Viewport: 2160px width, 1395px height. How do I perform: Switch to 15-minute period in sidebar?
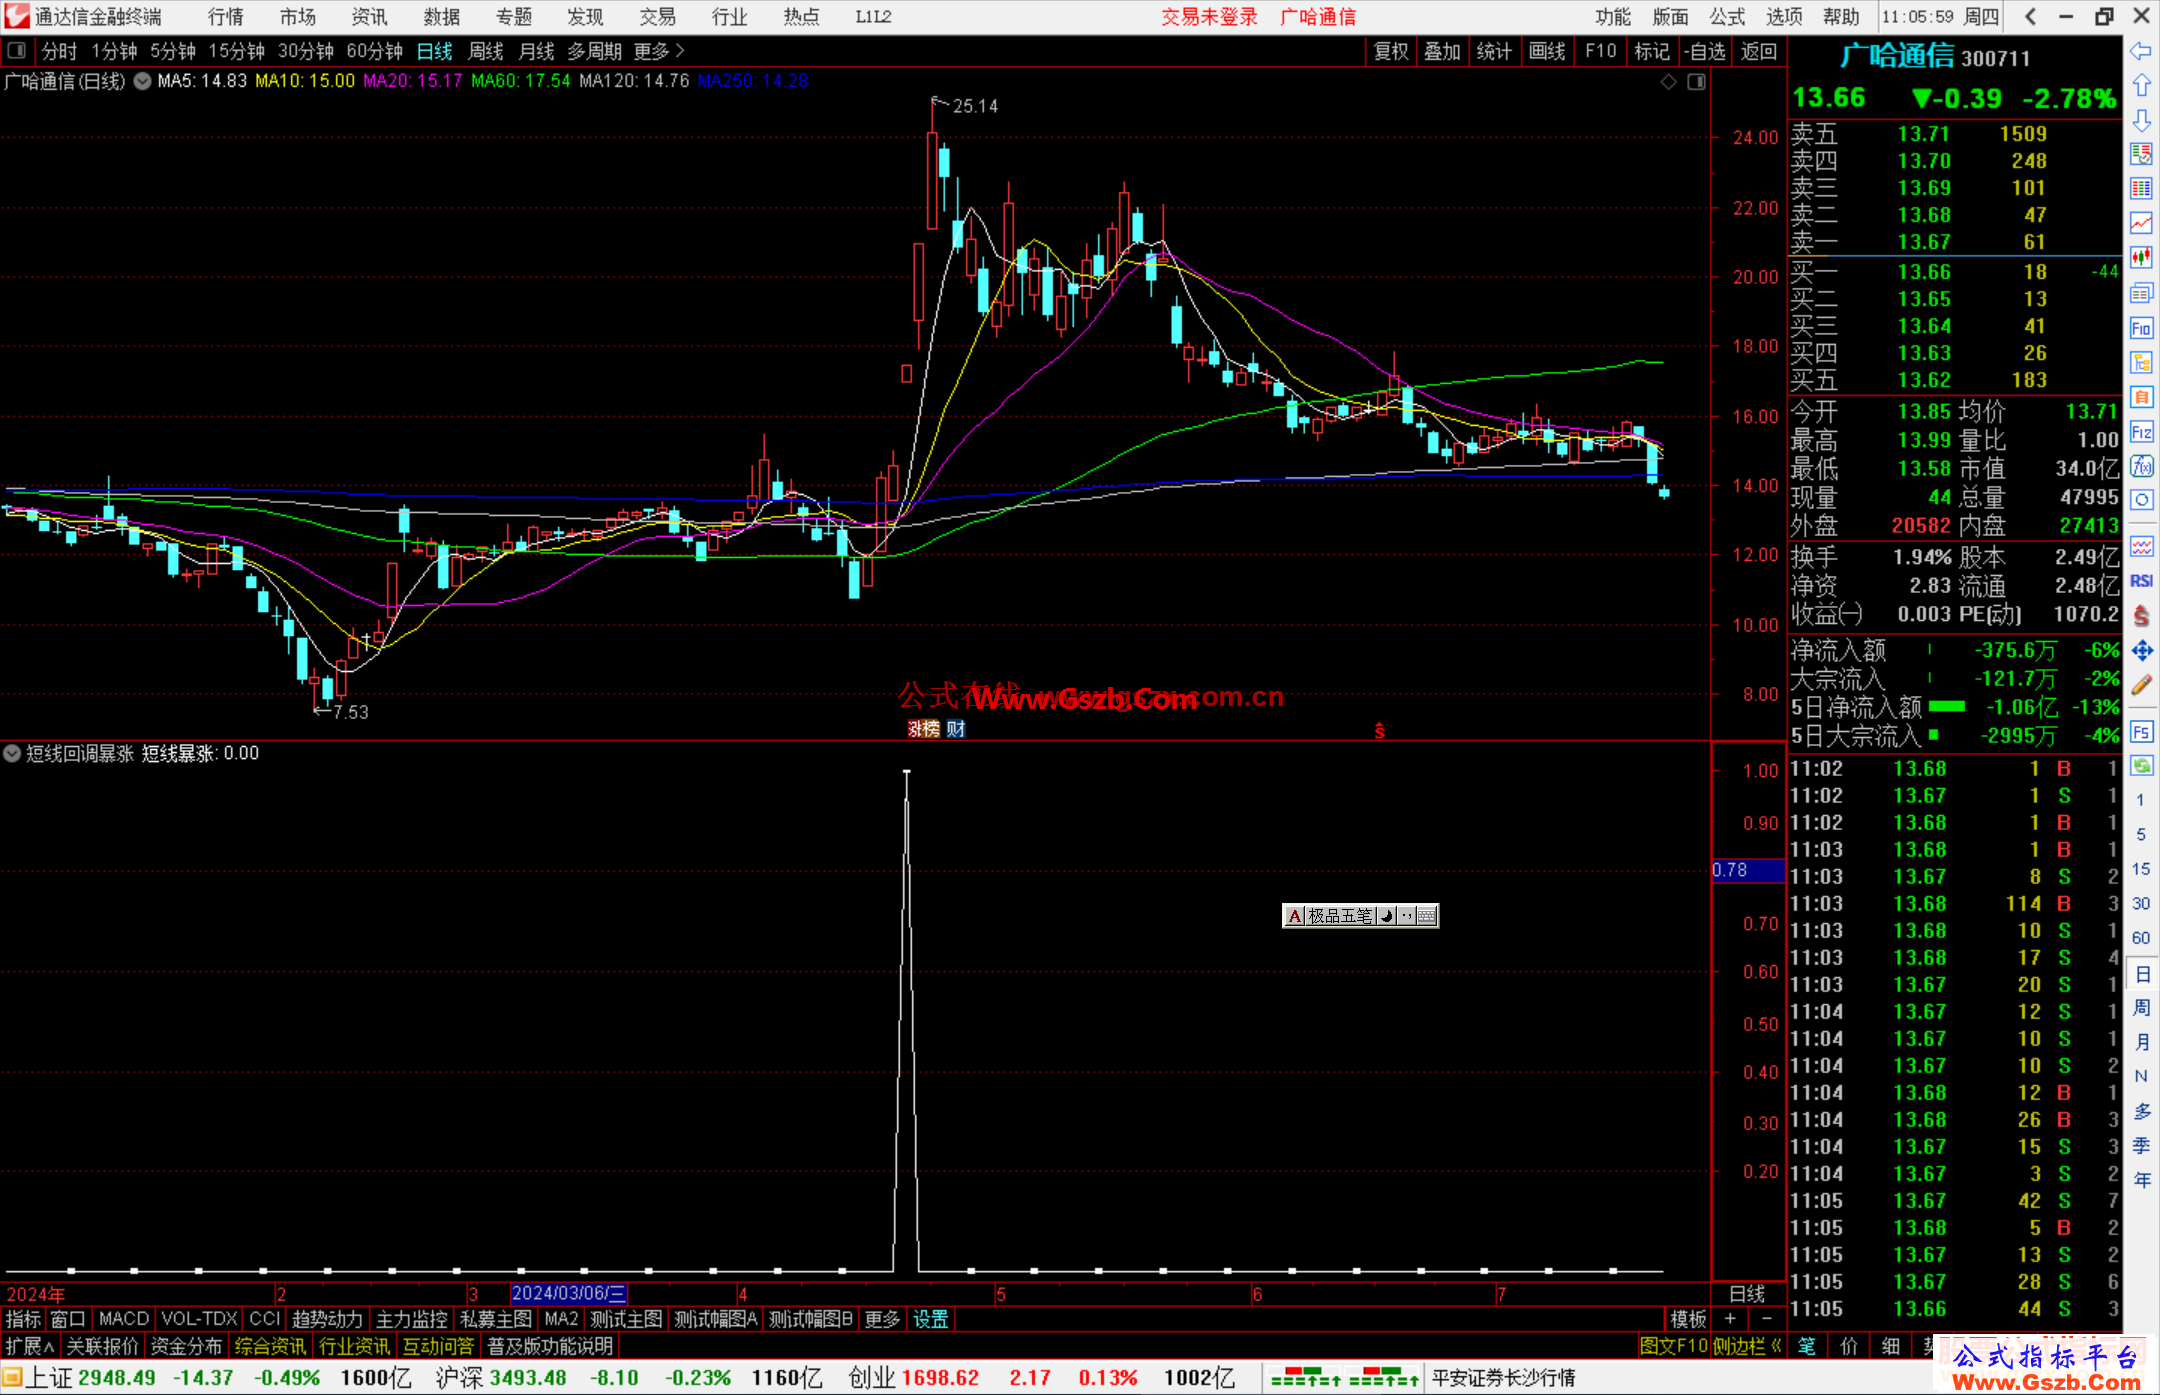(x=2140, y=869)
